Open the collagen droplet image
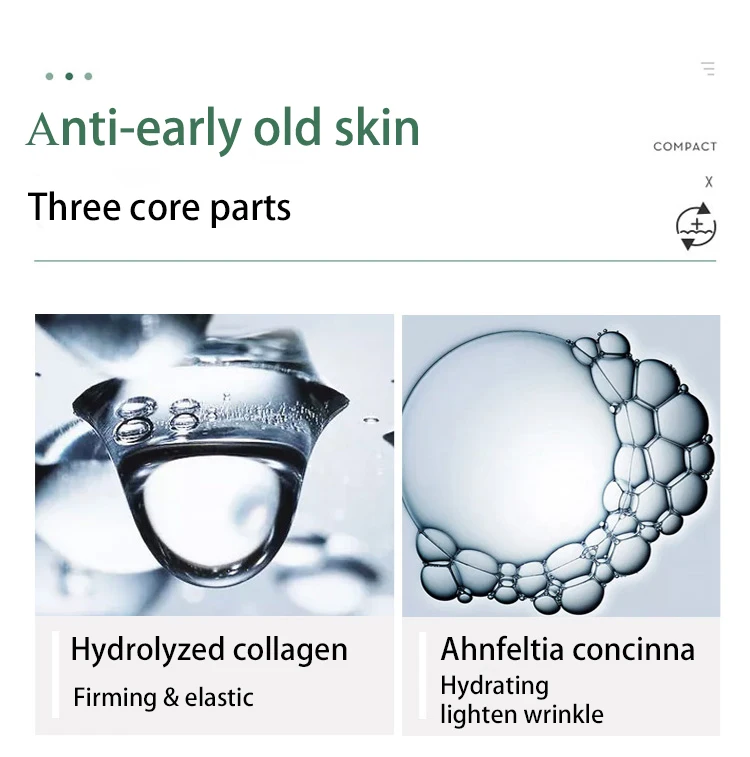The width and height of the screenshot is (750, 757). tap(214, 465)
